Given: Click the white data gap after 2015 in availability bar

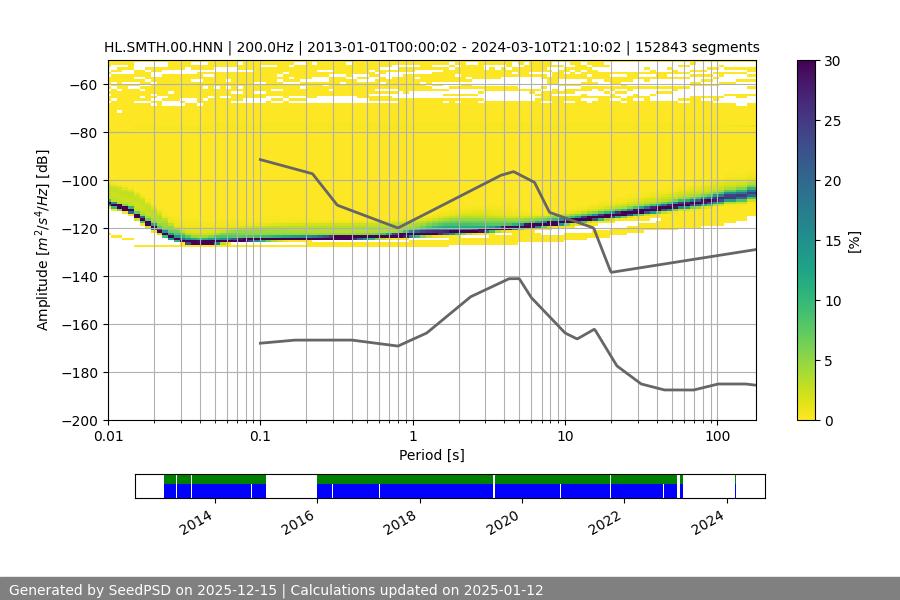Looking at the screenshot, I should coord(291,486).
